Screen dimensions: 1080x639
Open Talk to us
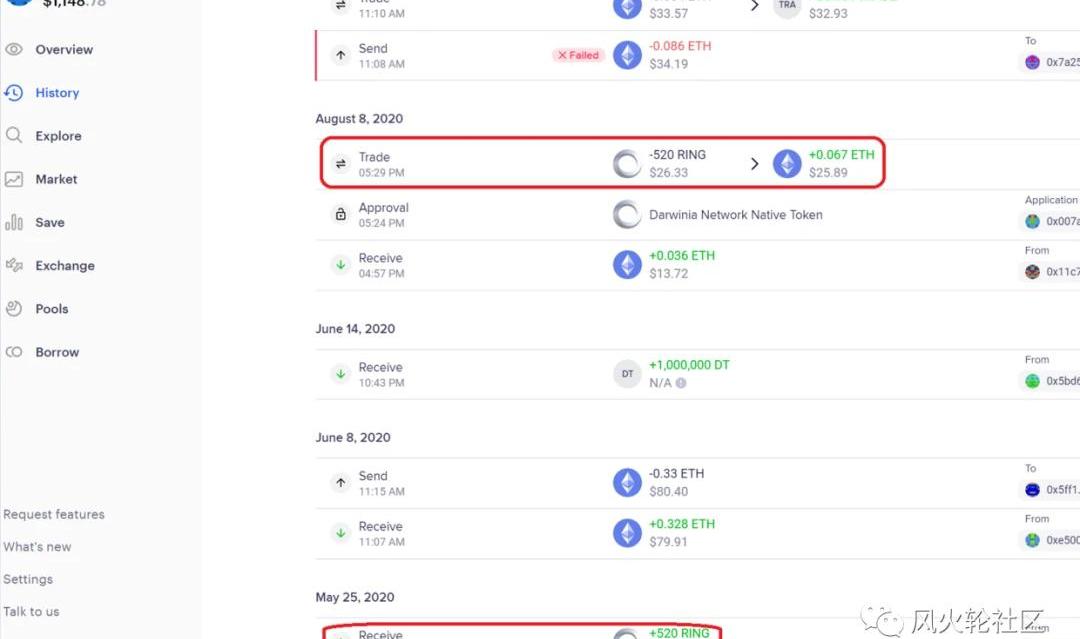click(x=31, y=611)
